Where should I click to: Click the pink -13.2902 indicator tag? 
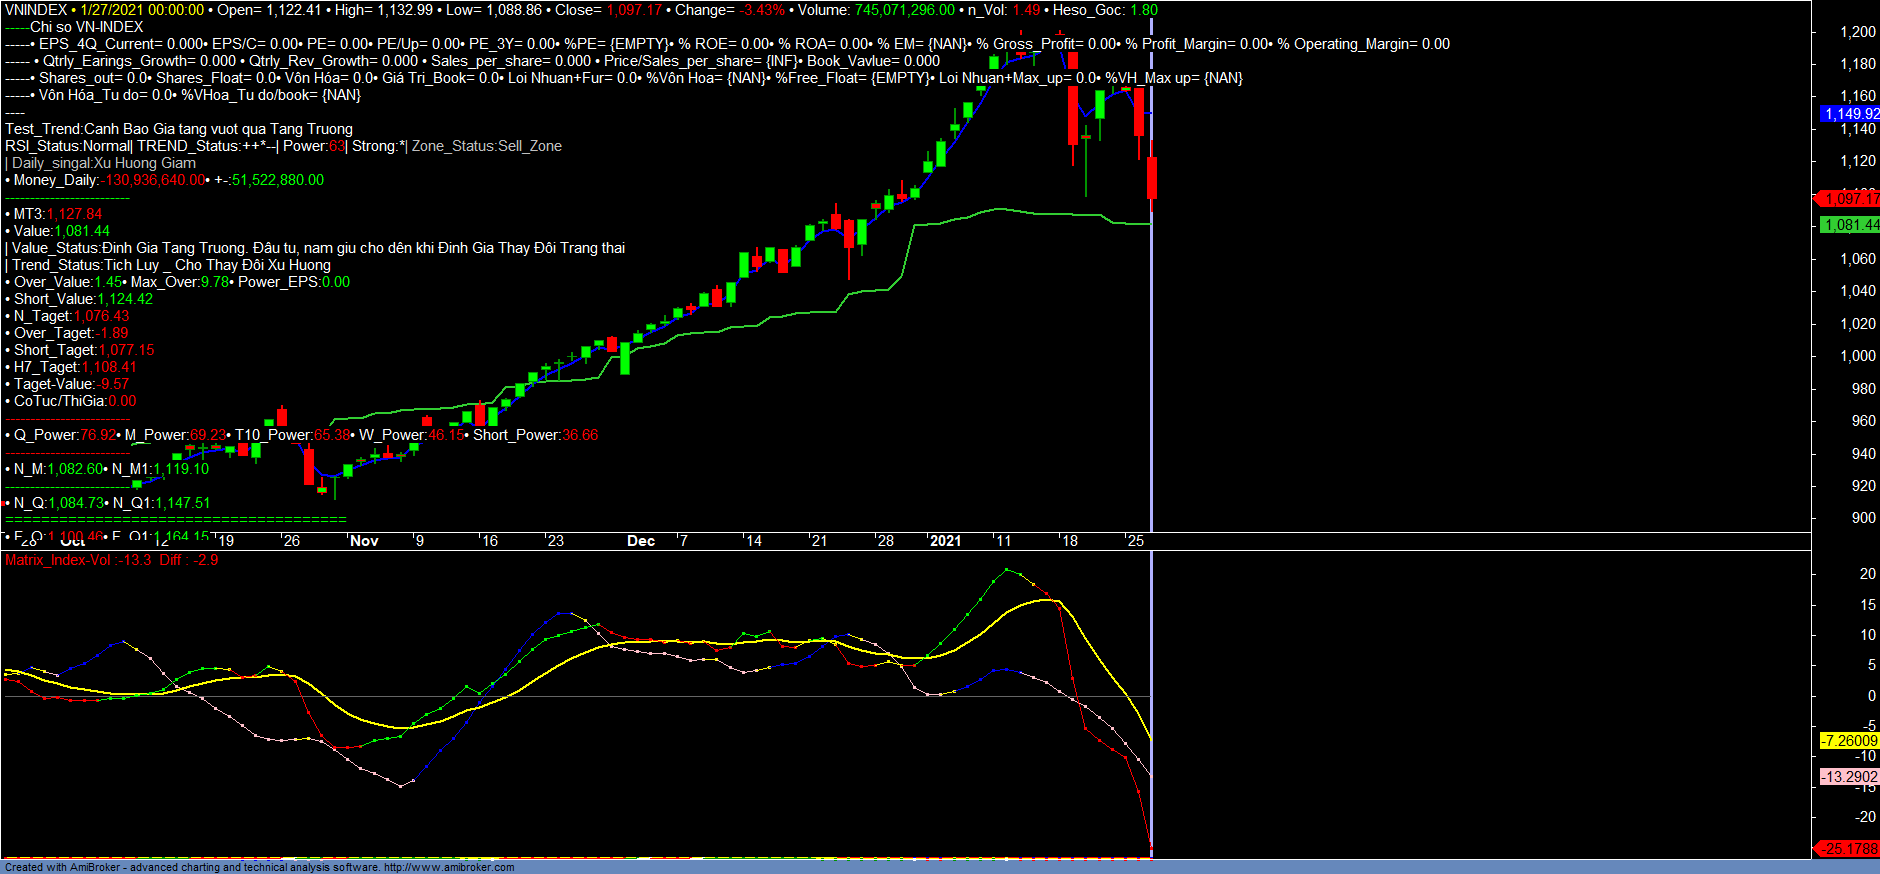point(1849,777)
